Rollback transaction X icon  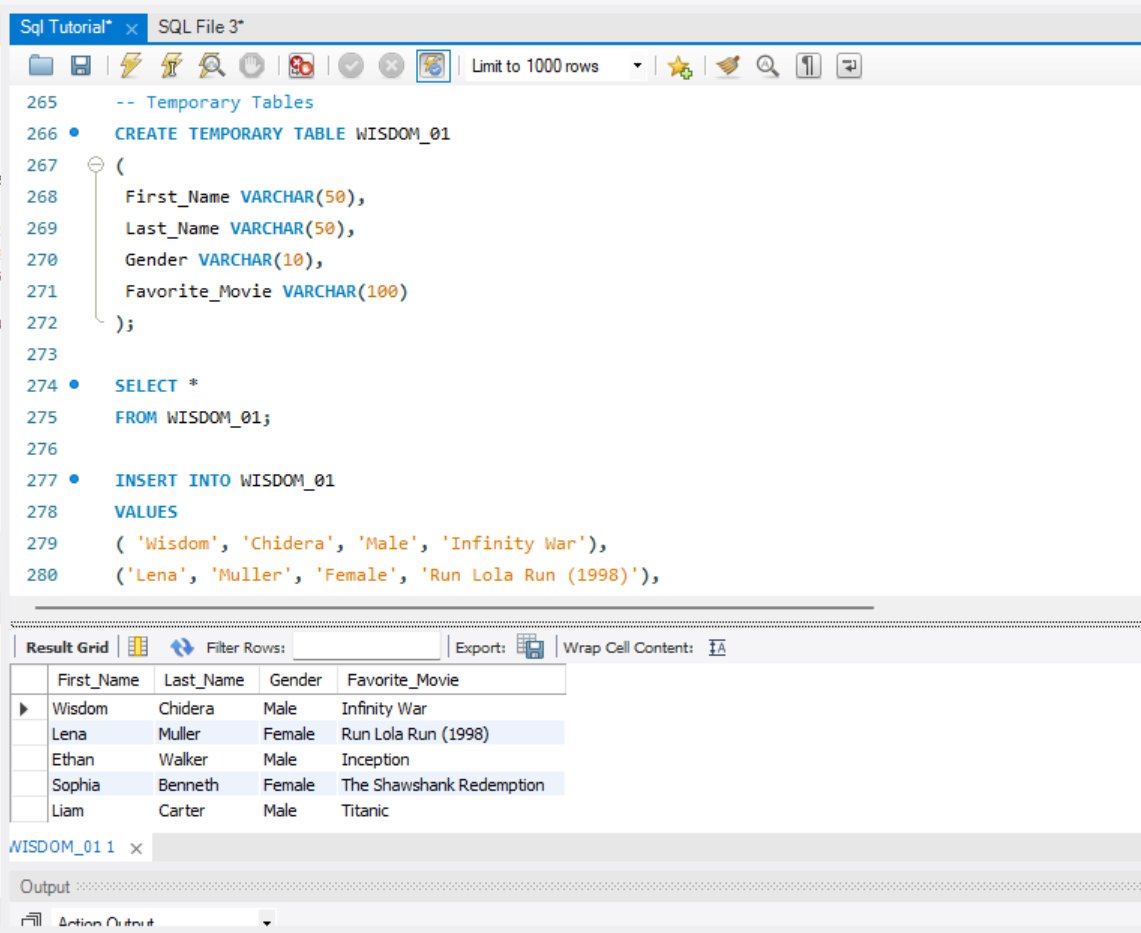tap(391, 65)
